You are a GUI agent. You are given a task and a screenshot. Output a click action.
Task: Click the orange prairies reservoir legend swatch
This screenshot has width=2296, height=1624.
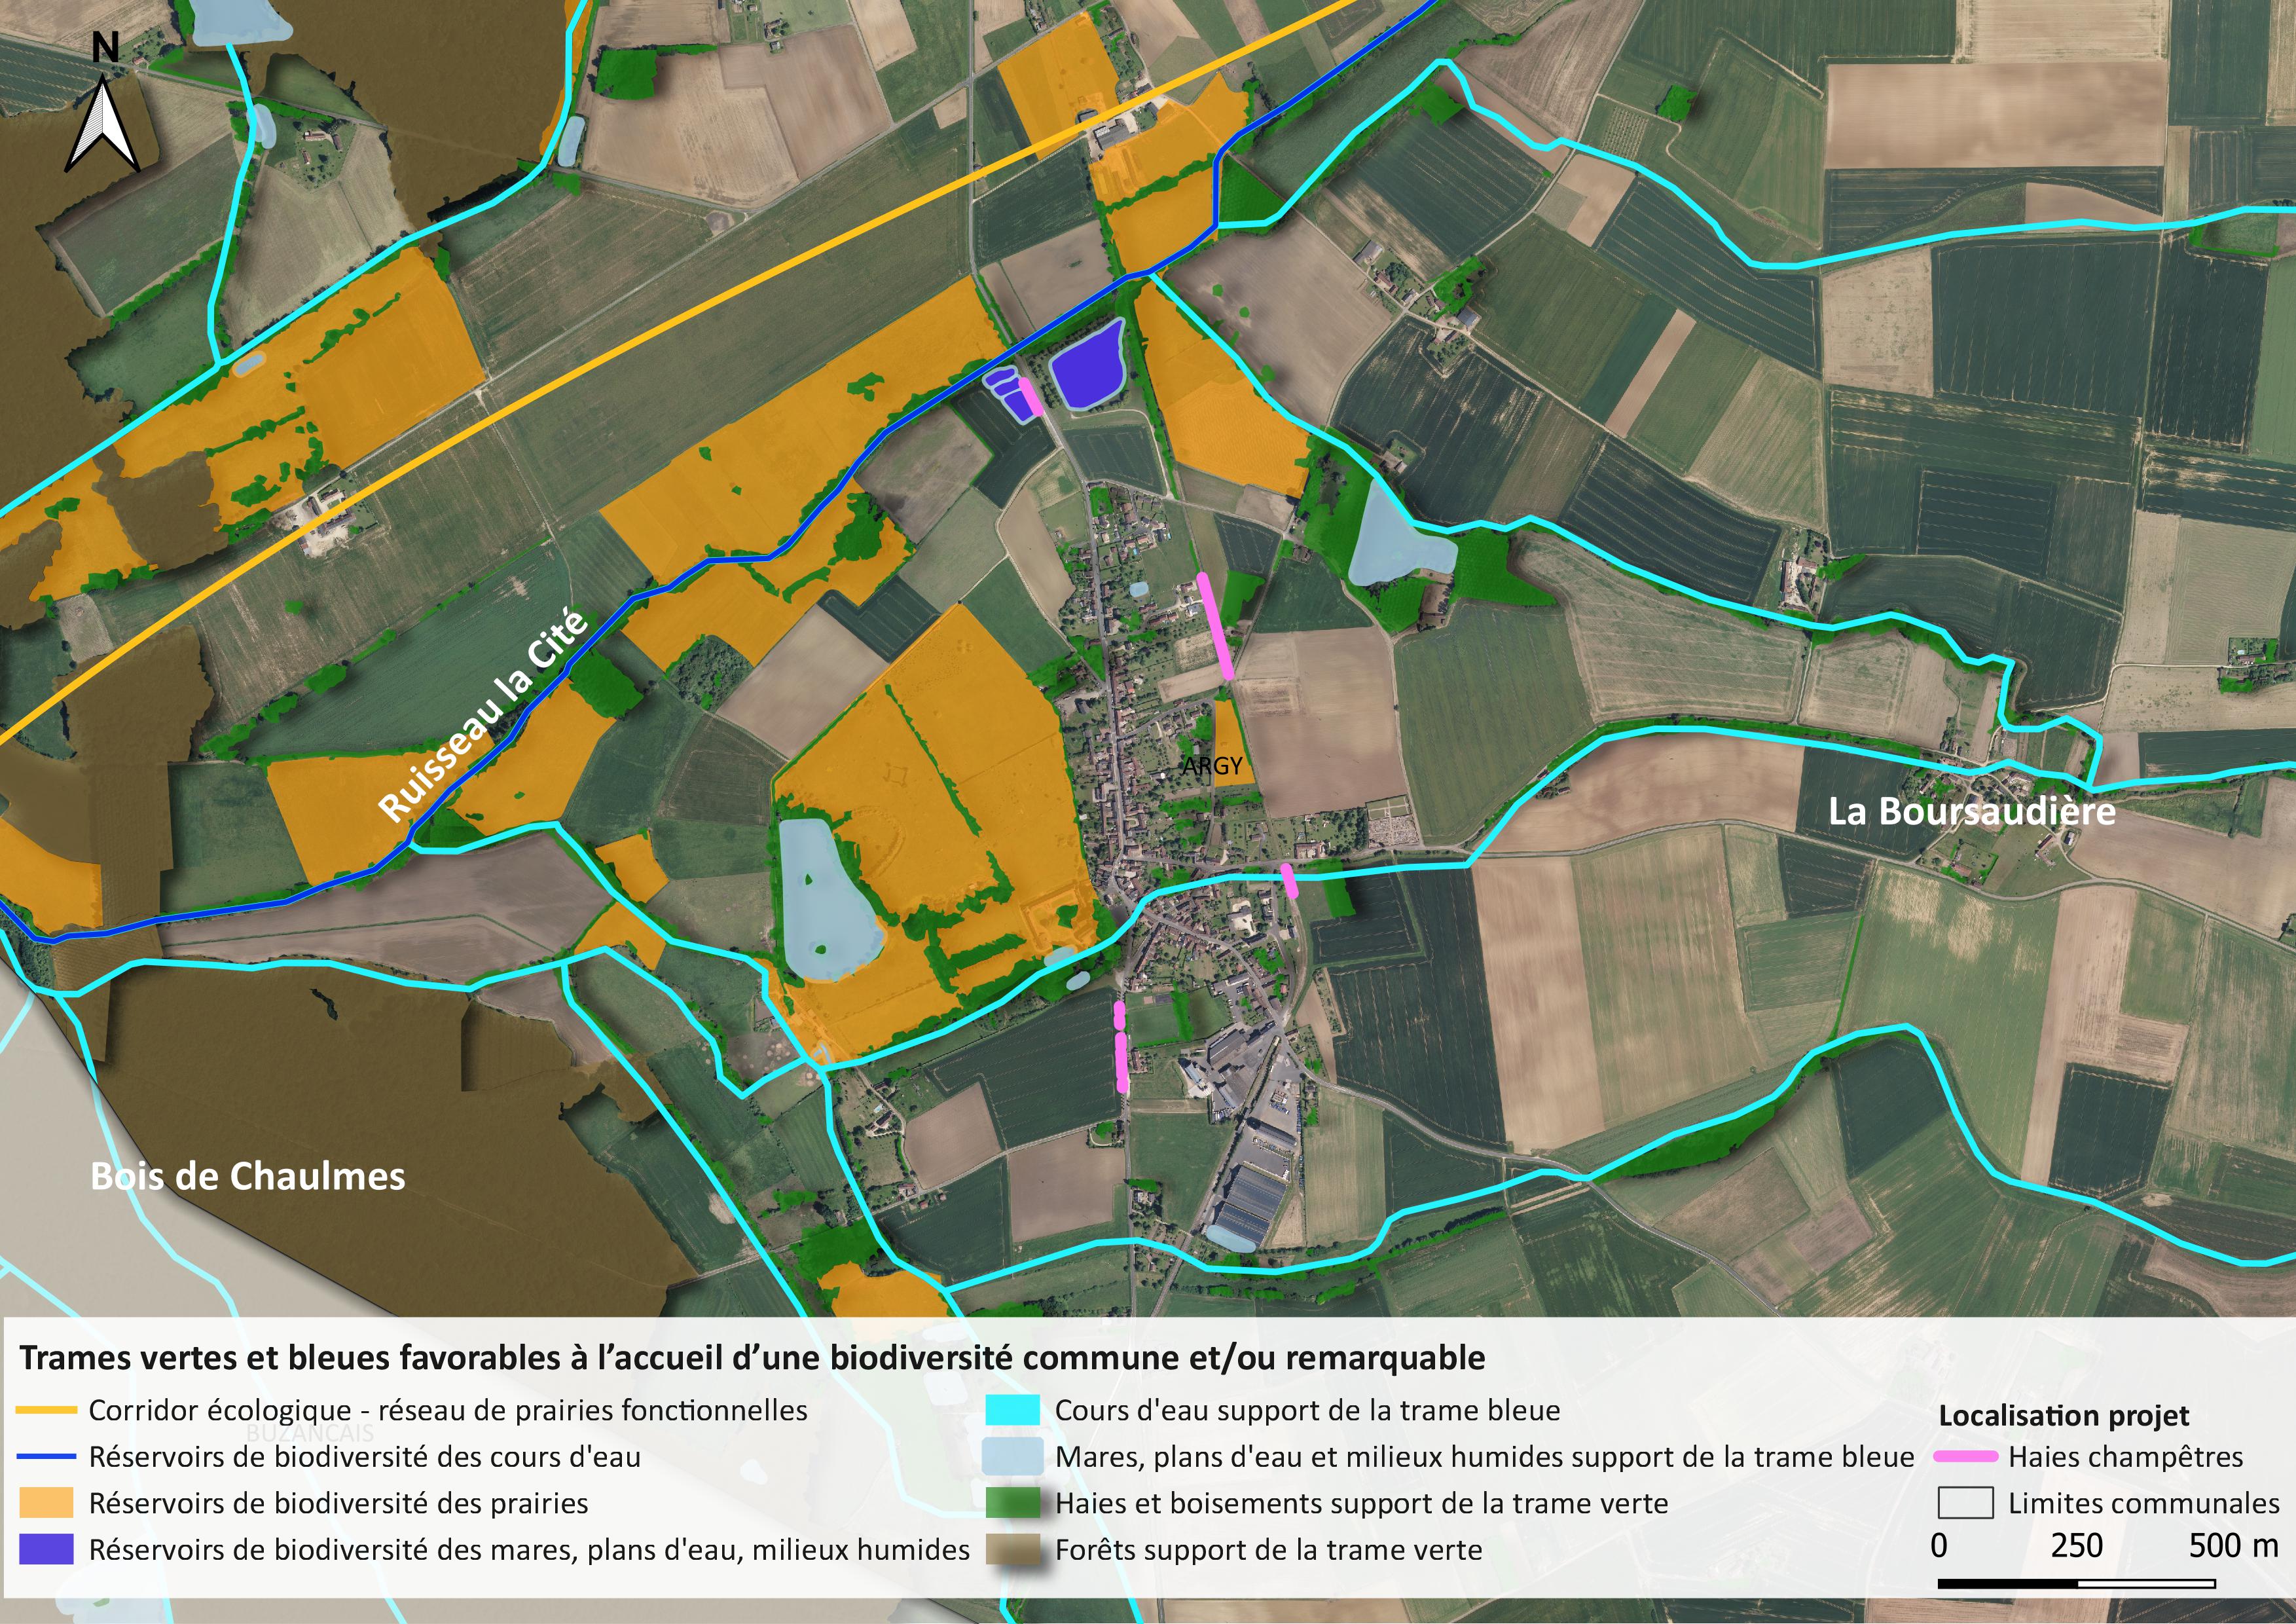pos(46,1503)
